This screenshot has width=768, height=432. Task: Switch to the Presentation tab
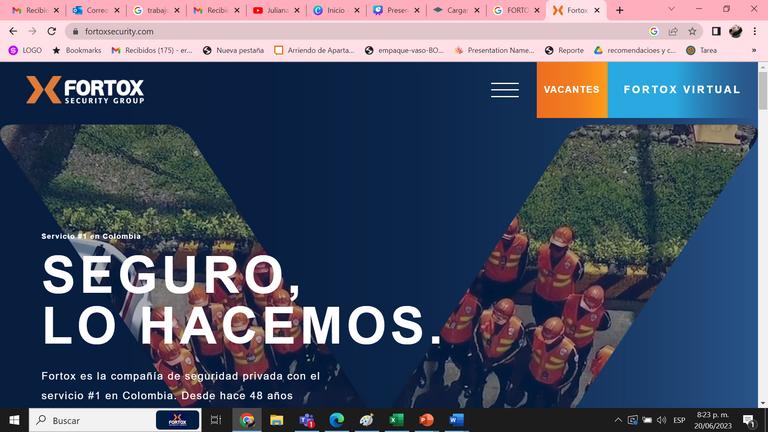(396, 10)
